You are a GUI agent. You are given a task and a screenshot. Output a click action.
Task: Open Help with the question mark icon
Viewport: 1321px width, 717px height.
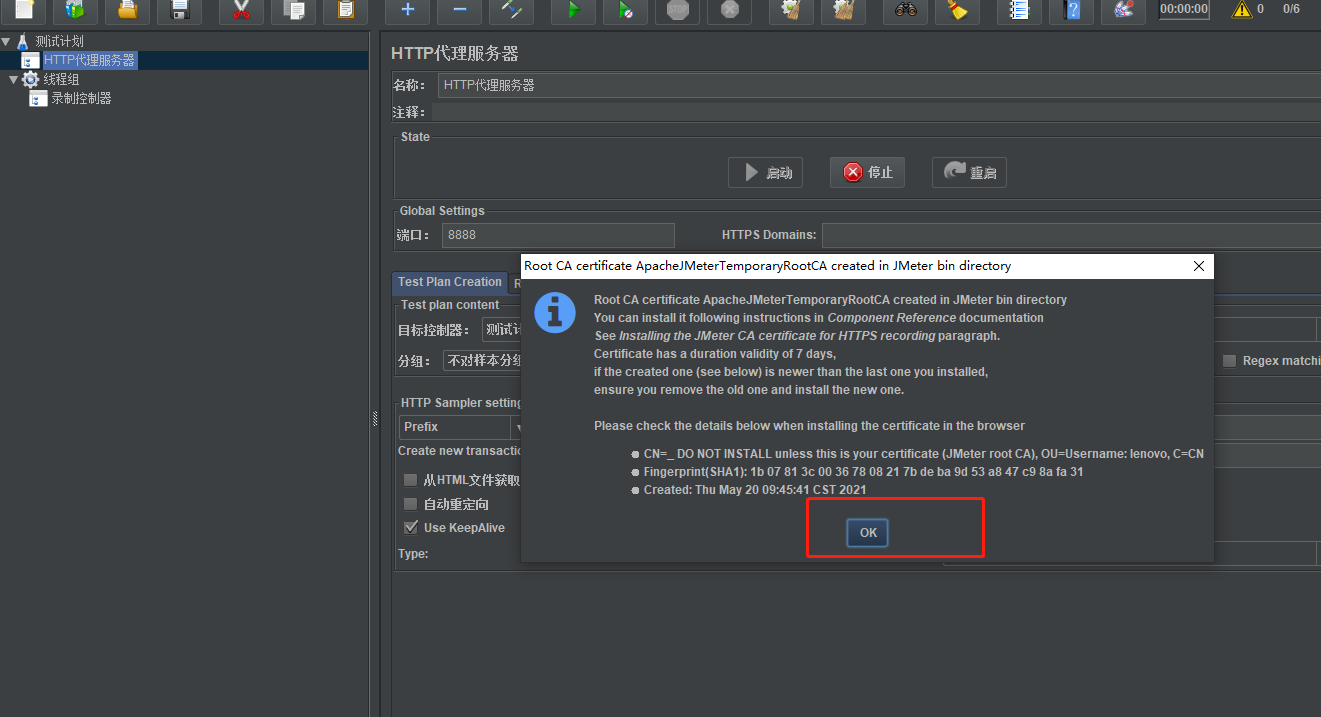click(x=1071, y=10)
